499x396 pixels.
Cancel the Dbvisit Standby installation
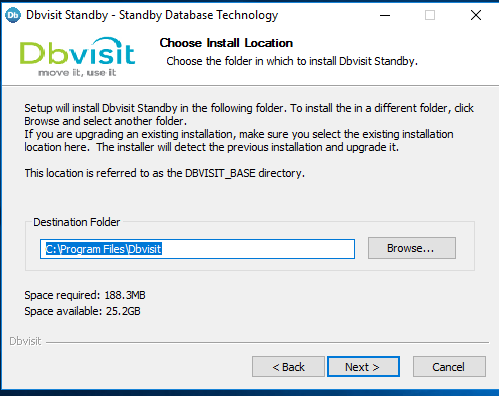[449, 367]
